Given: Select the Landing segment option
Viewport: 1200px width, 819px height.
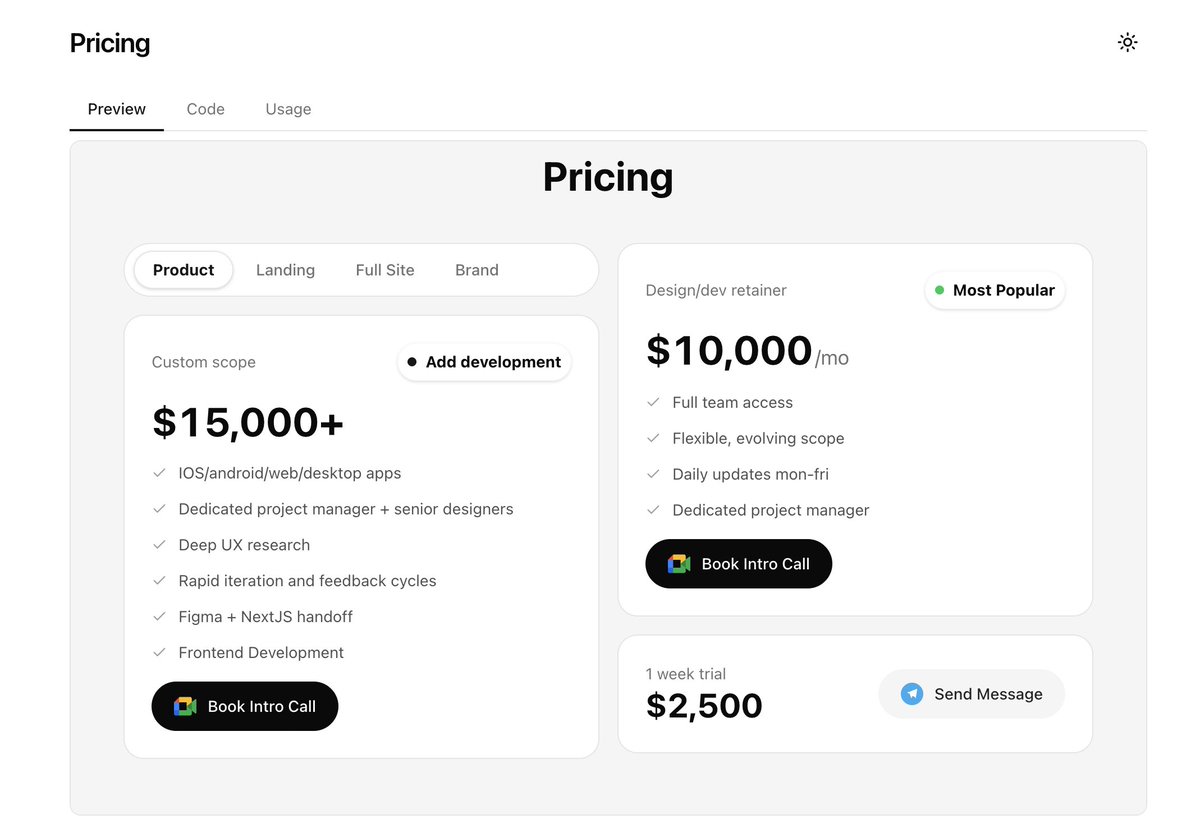Looking at the screenshot, I should [x=285, y=270].
